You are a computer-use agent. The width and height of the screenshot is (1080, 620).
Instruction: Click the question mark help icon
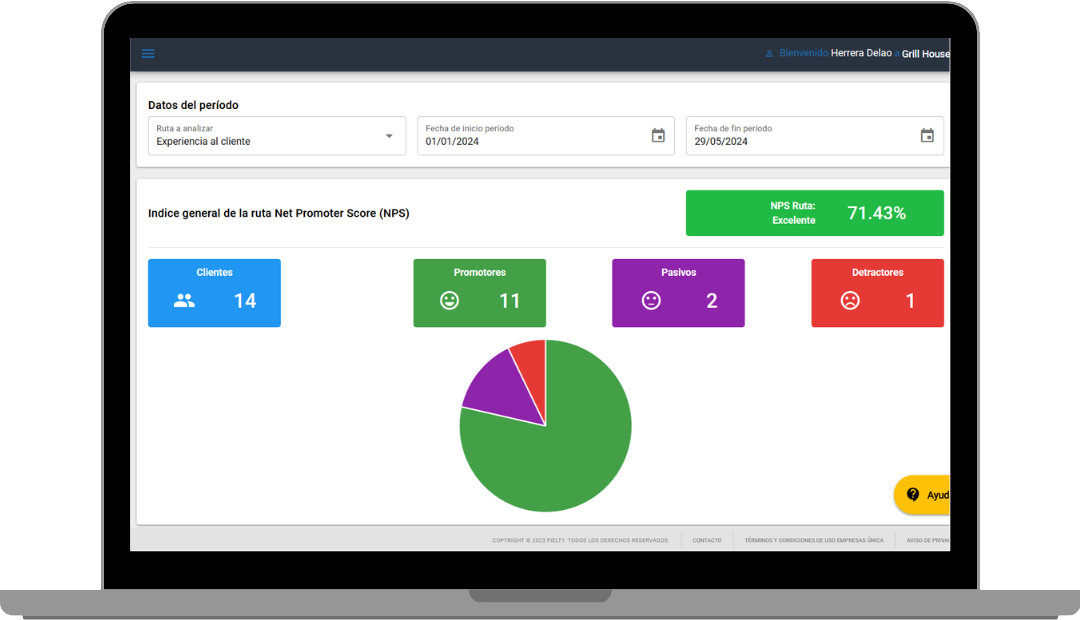913,495
